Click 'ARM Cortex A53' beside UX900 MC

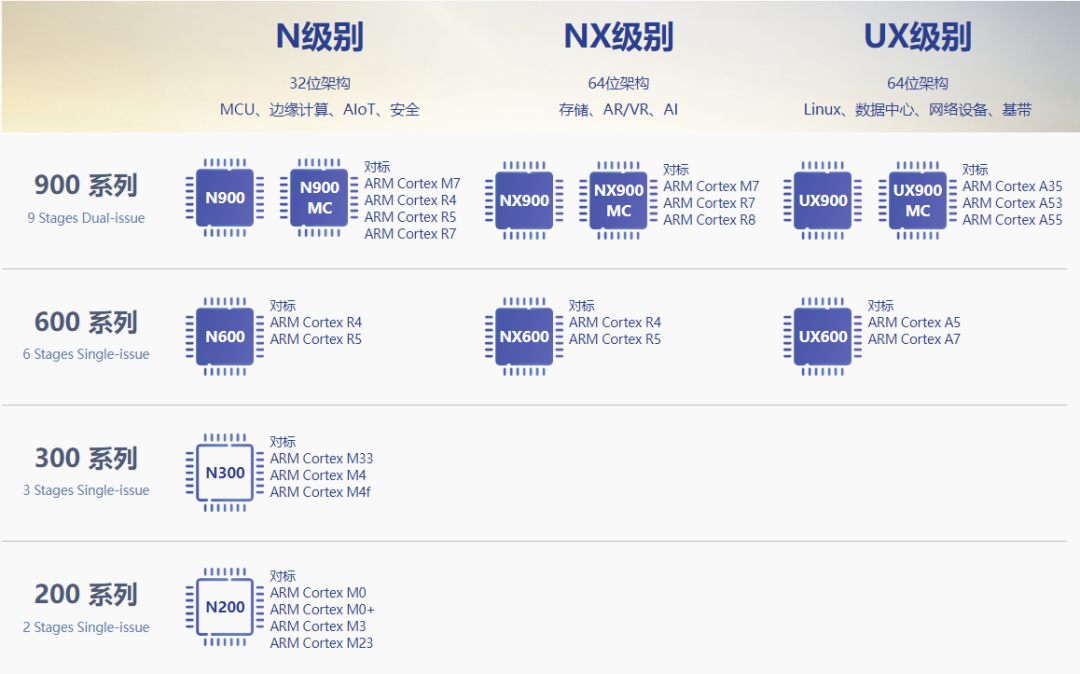(1012, 203)
